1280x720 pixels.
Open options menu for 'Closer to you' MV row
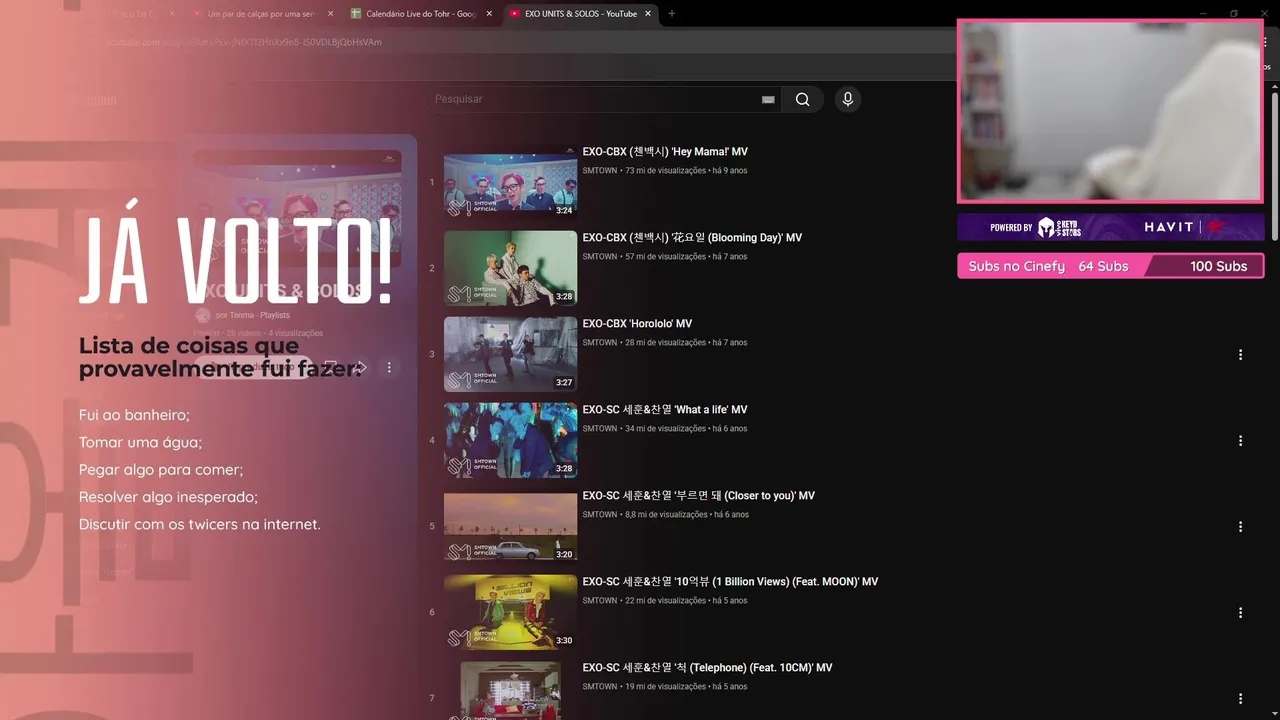point(1240,527)
